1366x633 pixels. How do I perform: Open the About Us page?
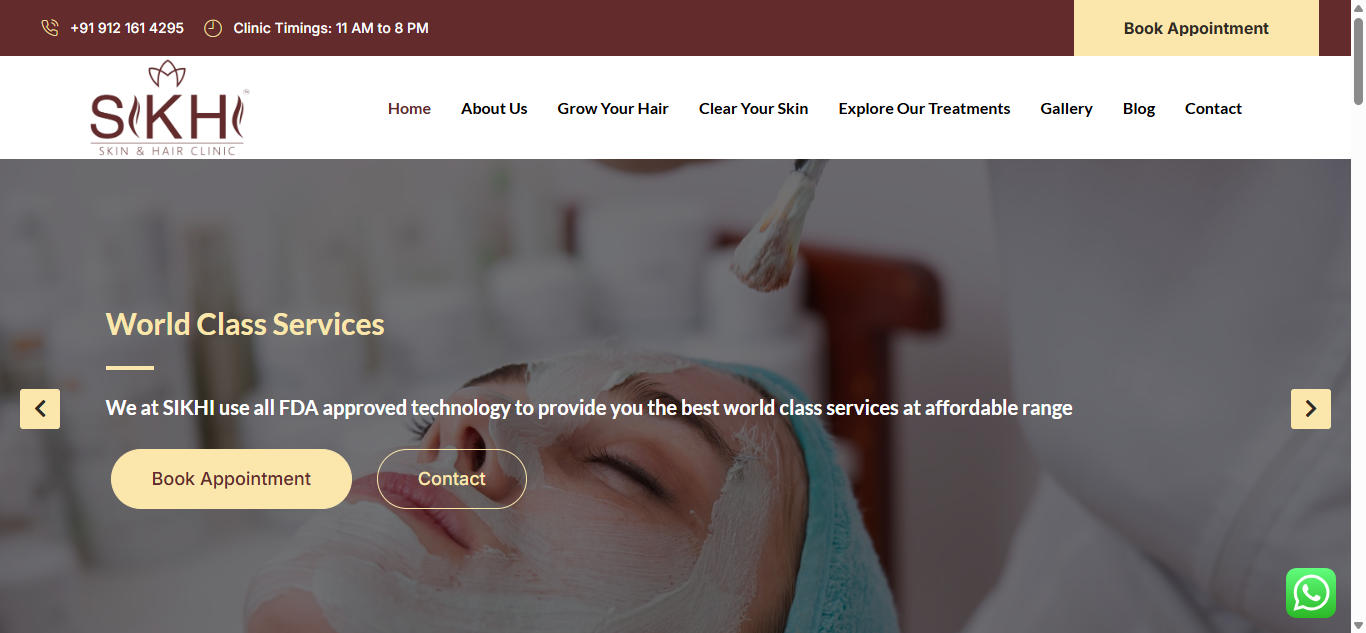coord(494,108)
